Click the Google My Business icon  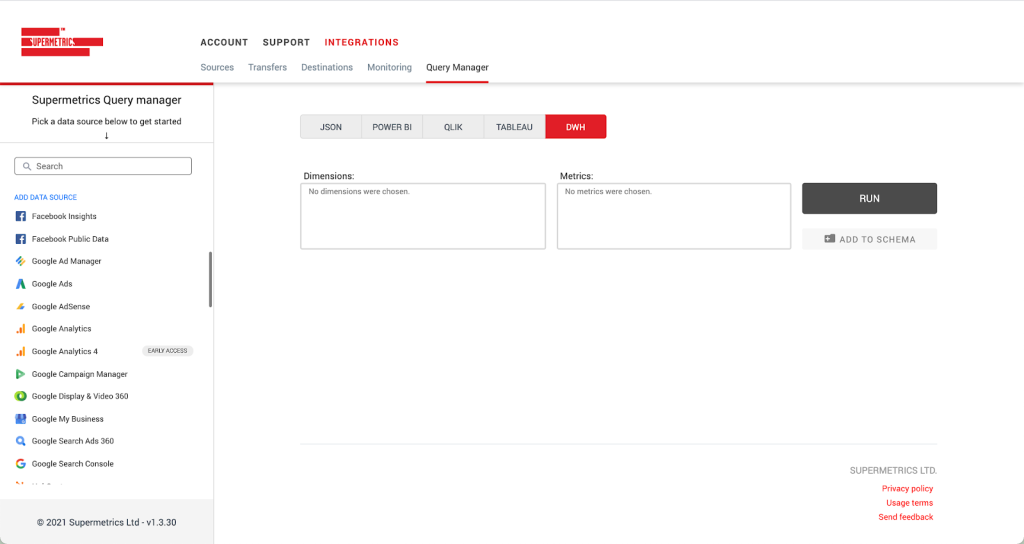(x=20, y=419)
